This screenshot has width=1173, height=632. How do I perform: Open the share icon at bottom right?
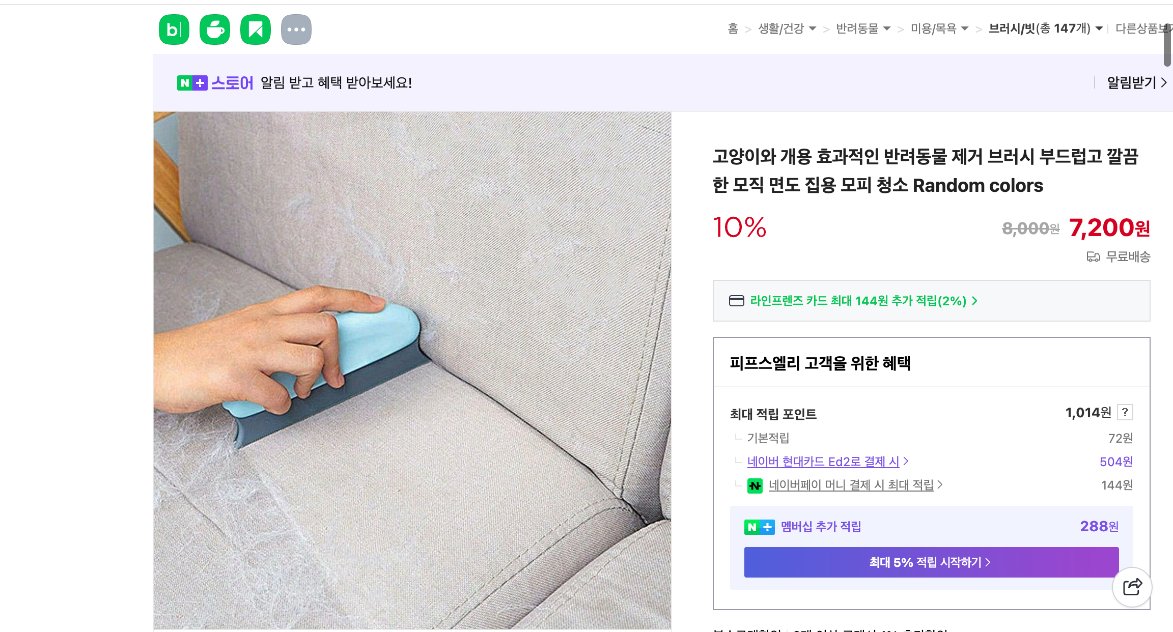click(1132, 588)
